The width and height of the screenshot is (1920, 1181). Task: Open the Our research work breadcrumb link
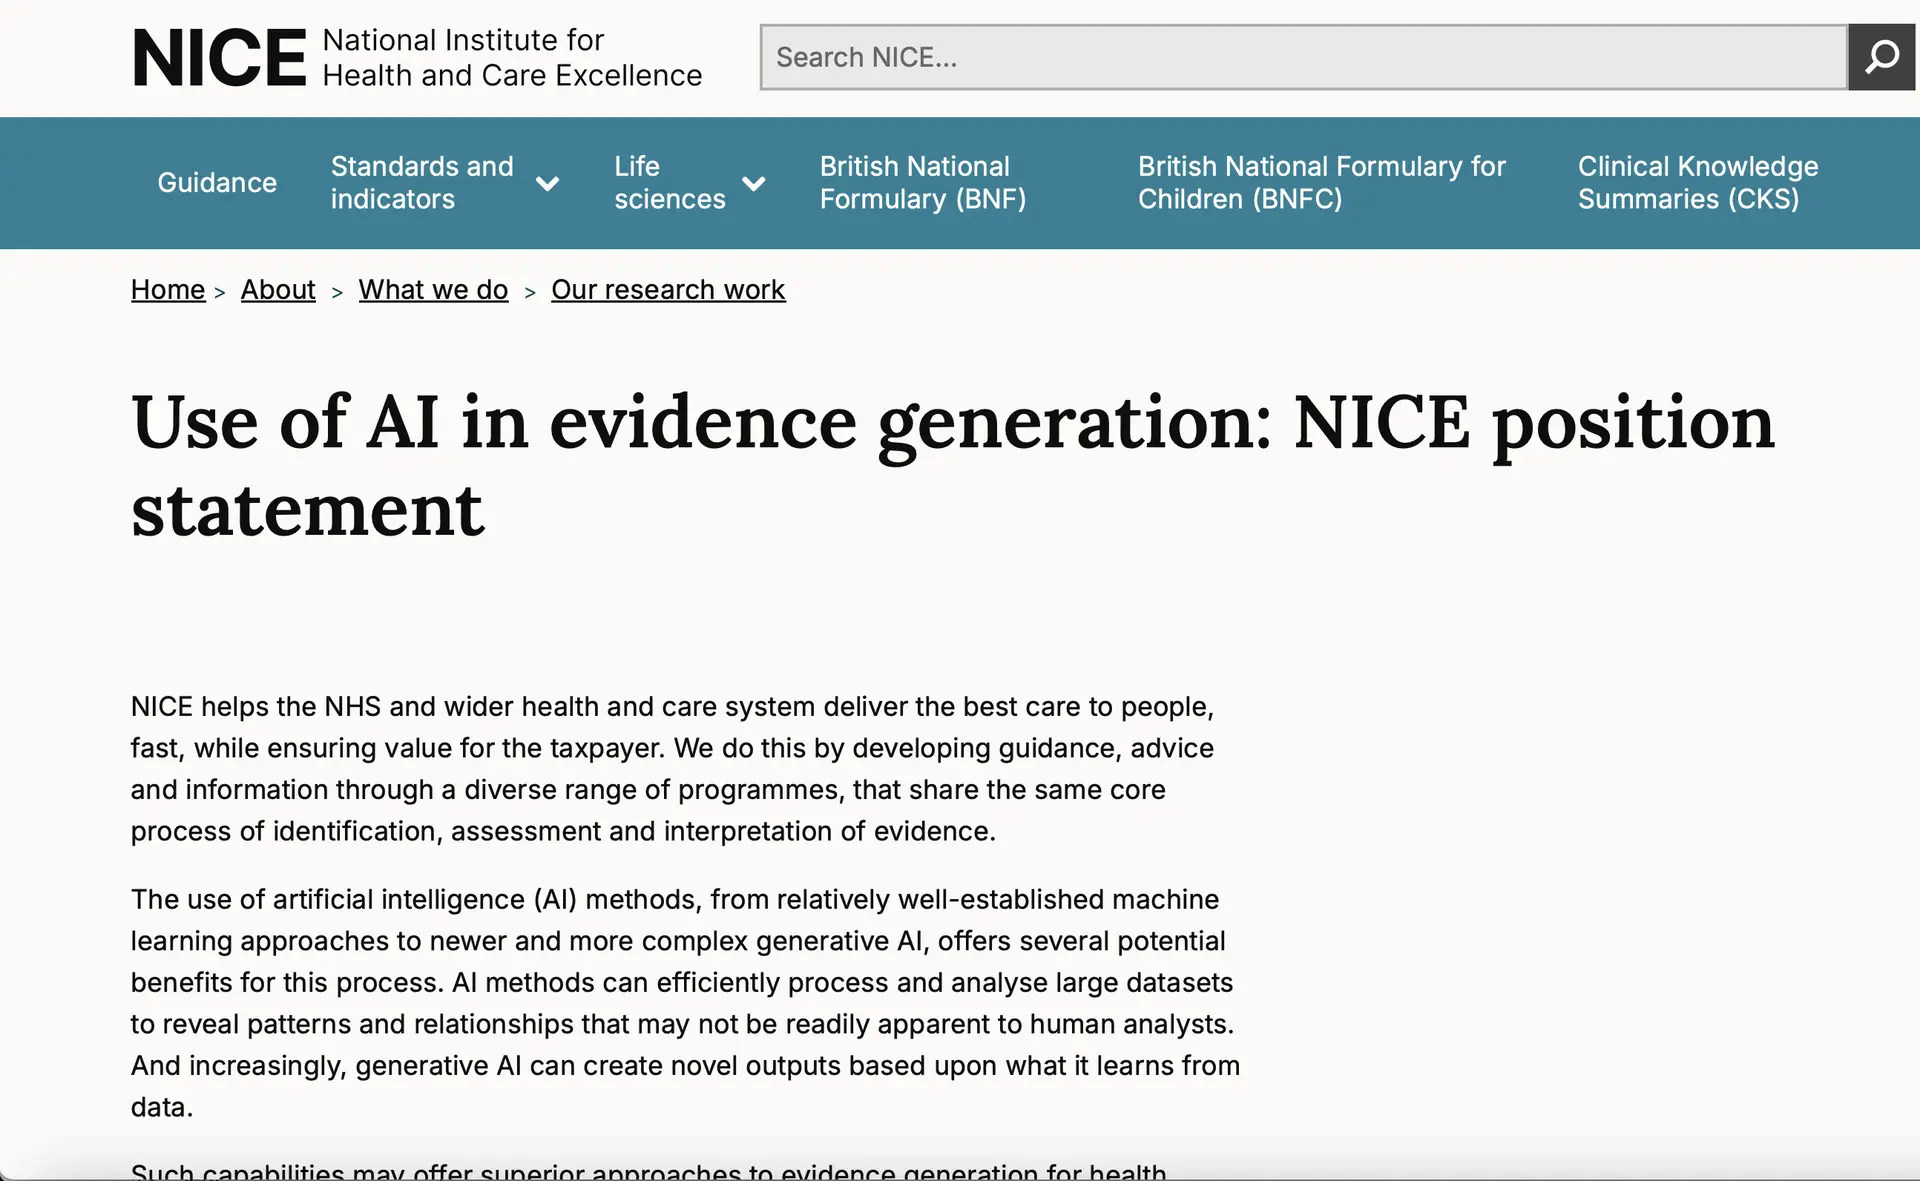coord(668,290)
